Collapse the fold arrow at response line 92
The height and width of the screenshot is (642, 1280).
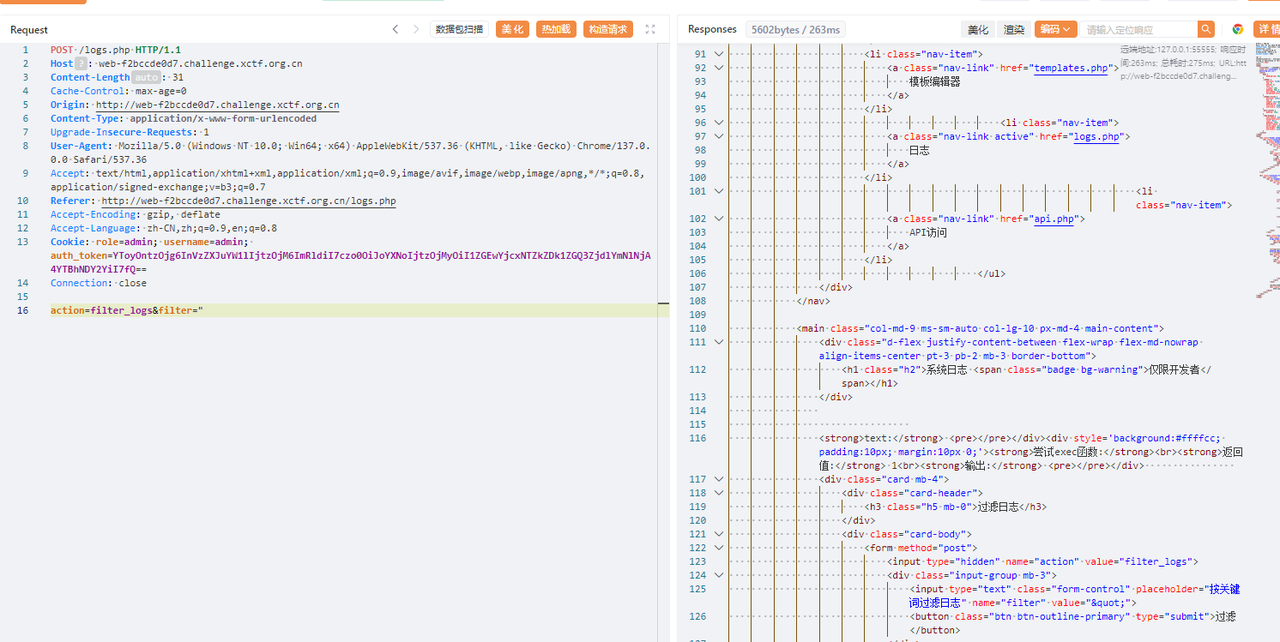click(x=718, y=68)
